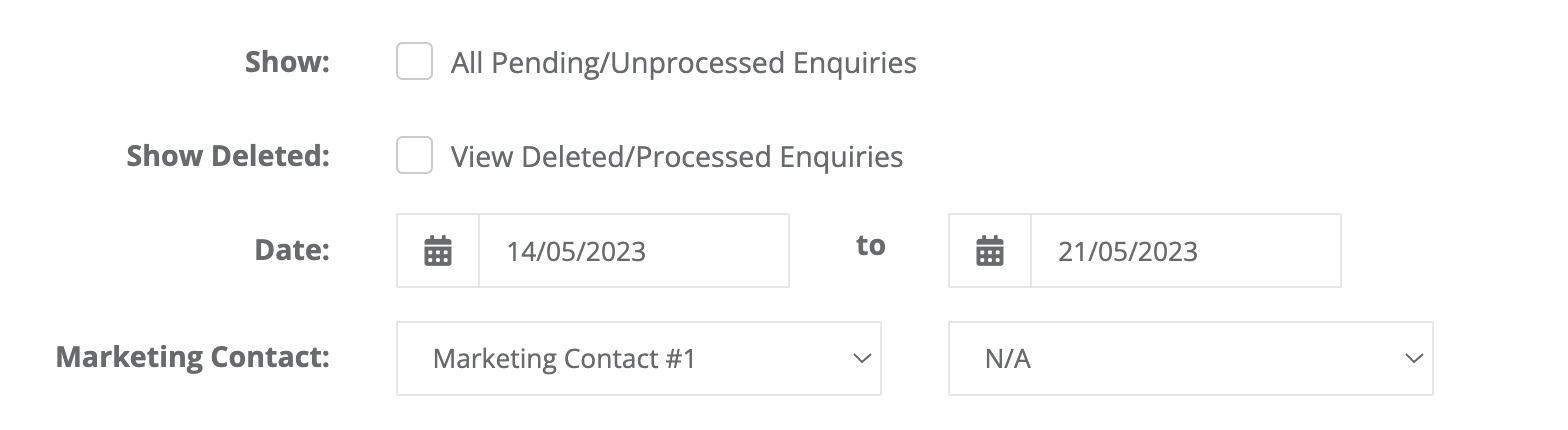Focus the end date field 21/05/2023
The width and height of the screenshot is (1568, 430).
1186,250
